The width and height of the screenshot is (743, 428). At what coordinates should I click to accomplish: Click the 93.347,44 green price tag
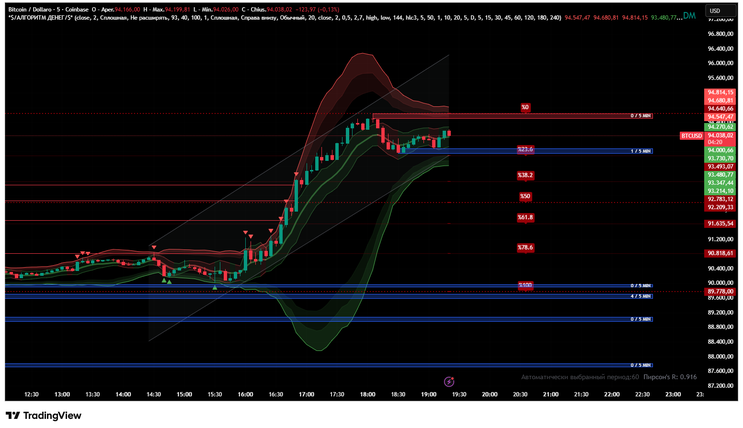720,182
